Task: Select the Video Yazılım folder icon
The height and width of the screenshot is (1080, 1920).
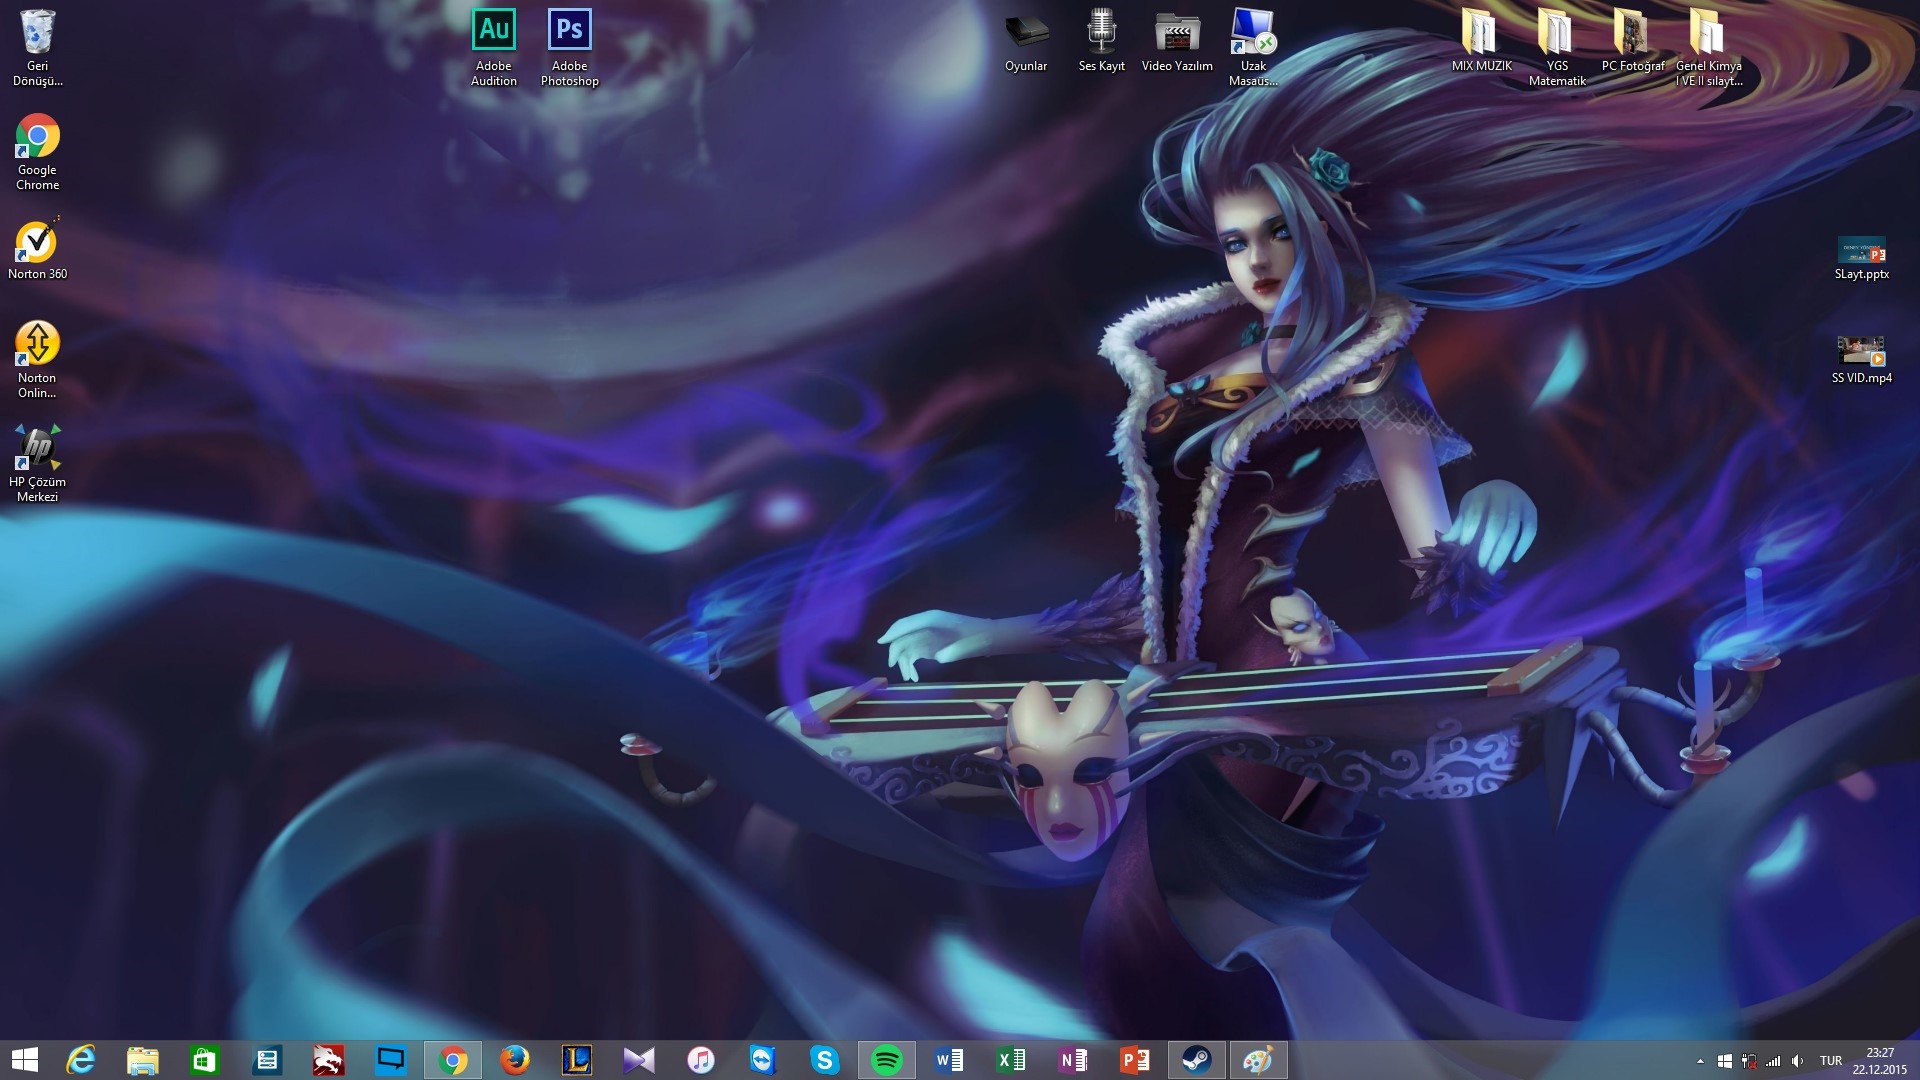Action: click(1177, 41)
